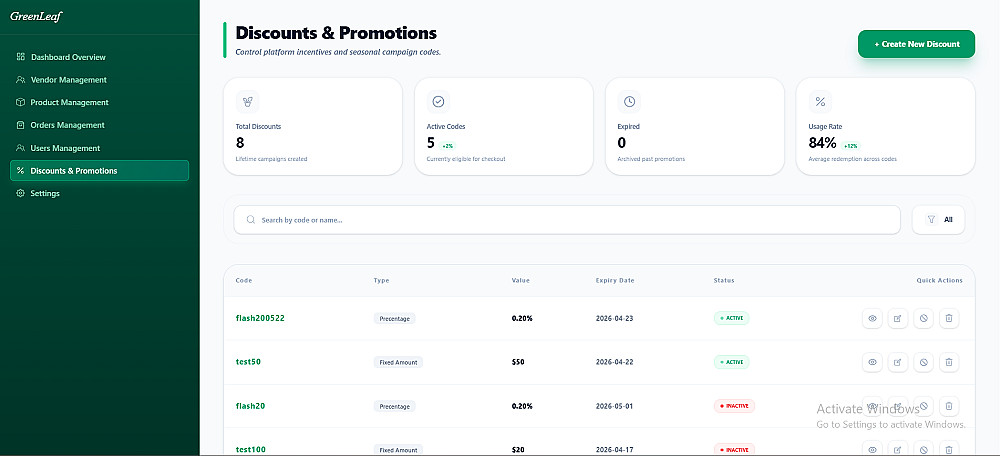This screenshot has height=456, width=1000.
Task: Edit the test50 discount code
Action: [x=898, y=362]
